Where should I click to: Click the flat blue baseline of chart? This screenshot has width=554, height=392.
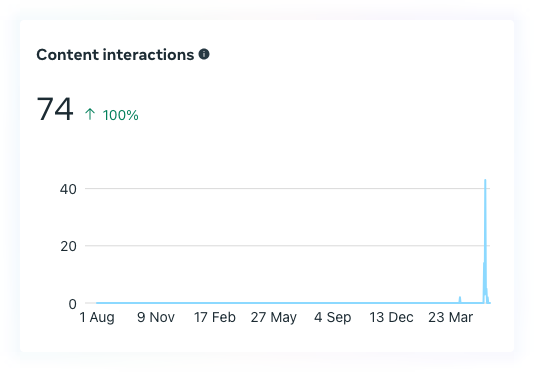[x=276, y=303]
